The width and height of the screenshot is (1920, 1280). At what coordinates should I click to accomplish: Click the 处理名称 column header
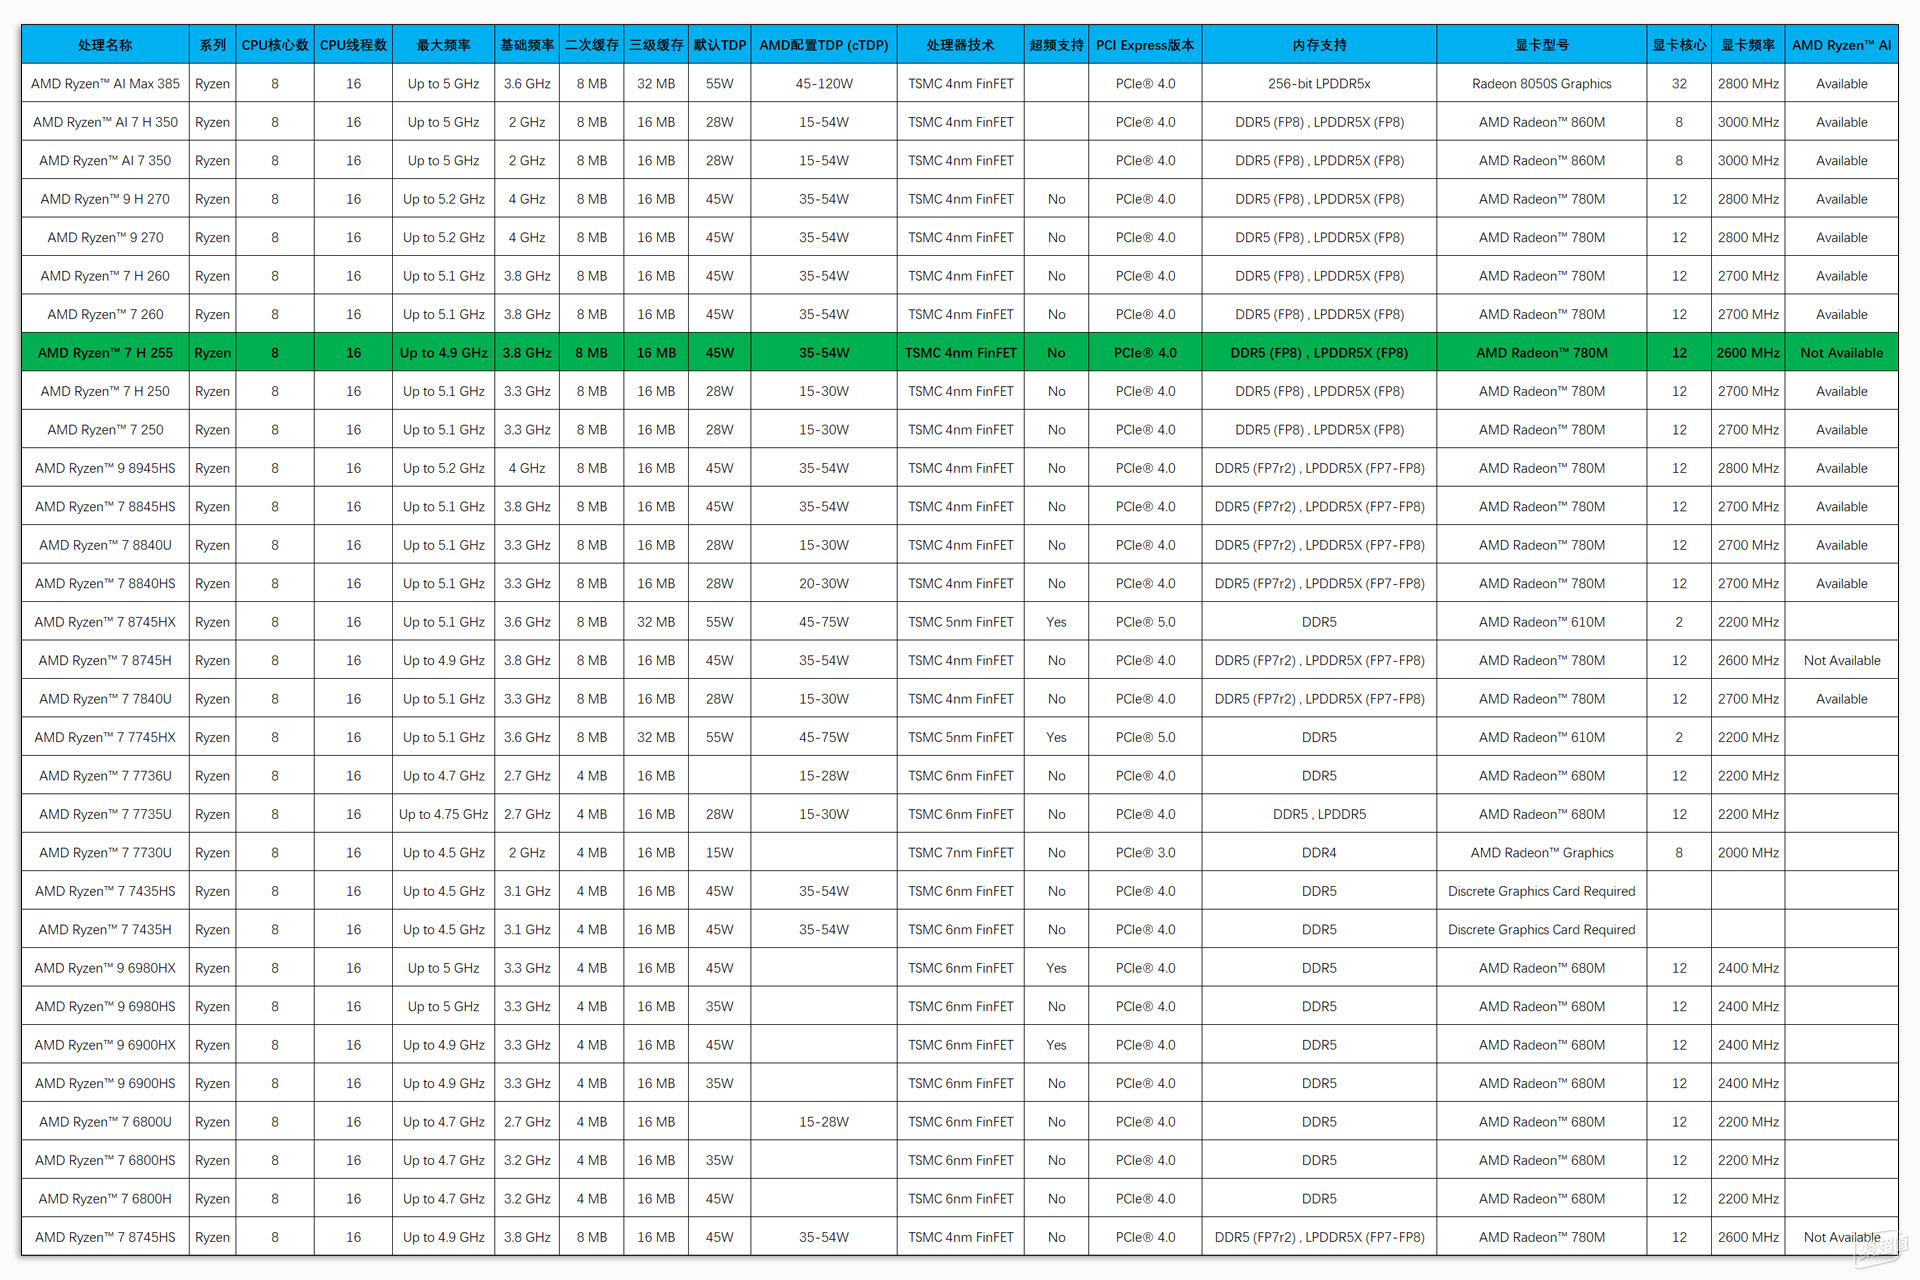105,45
